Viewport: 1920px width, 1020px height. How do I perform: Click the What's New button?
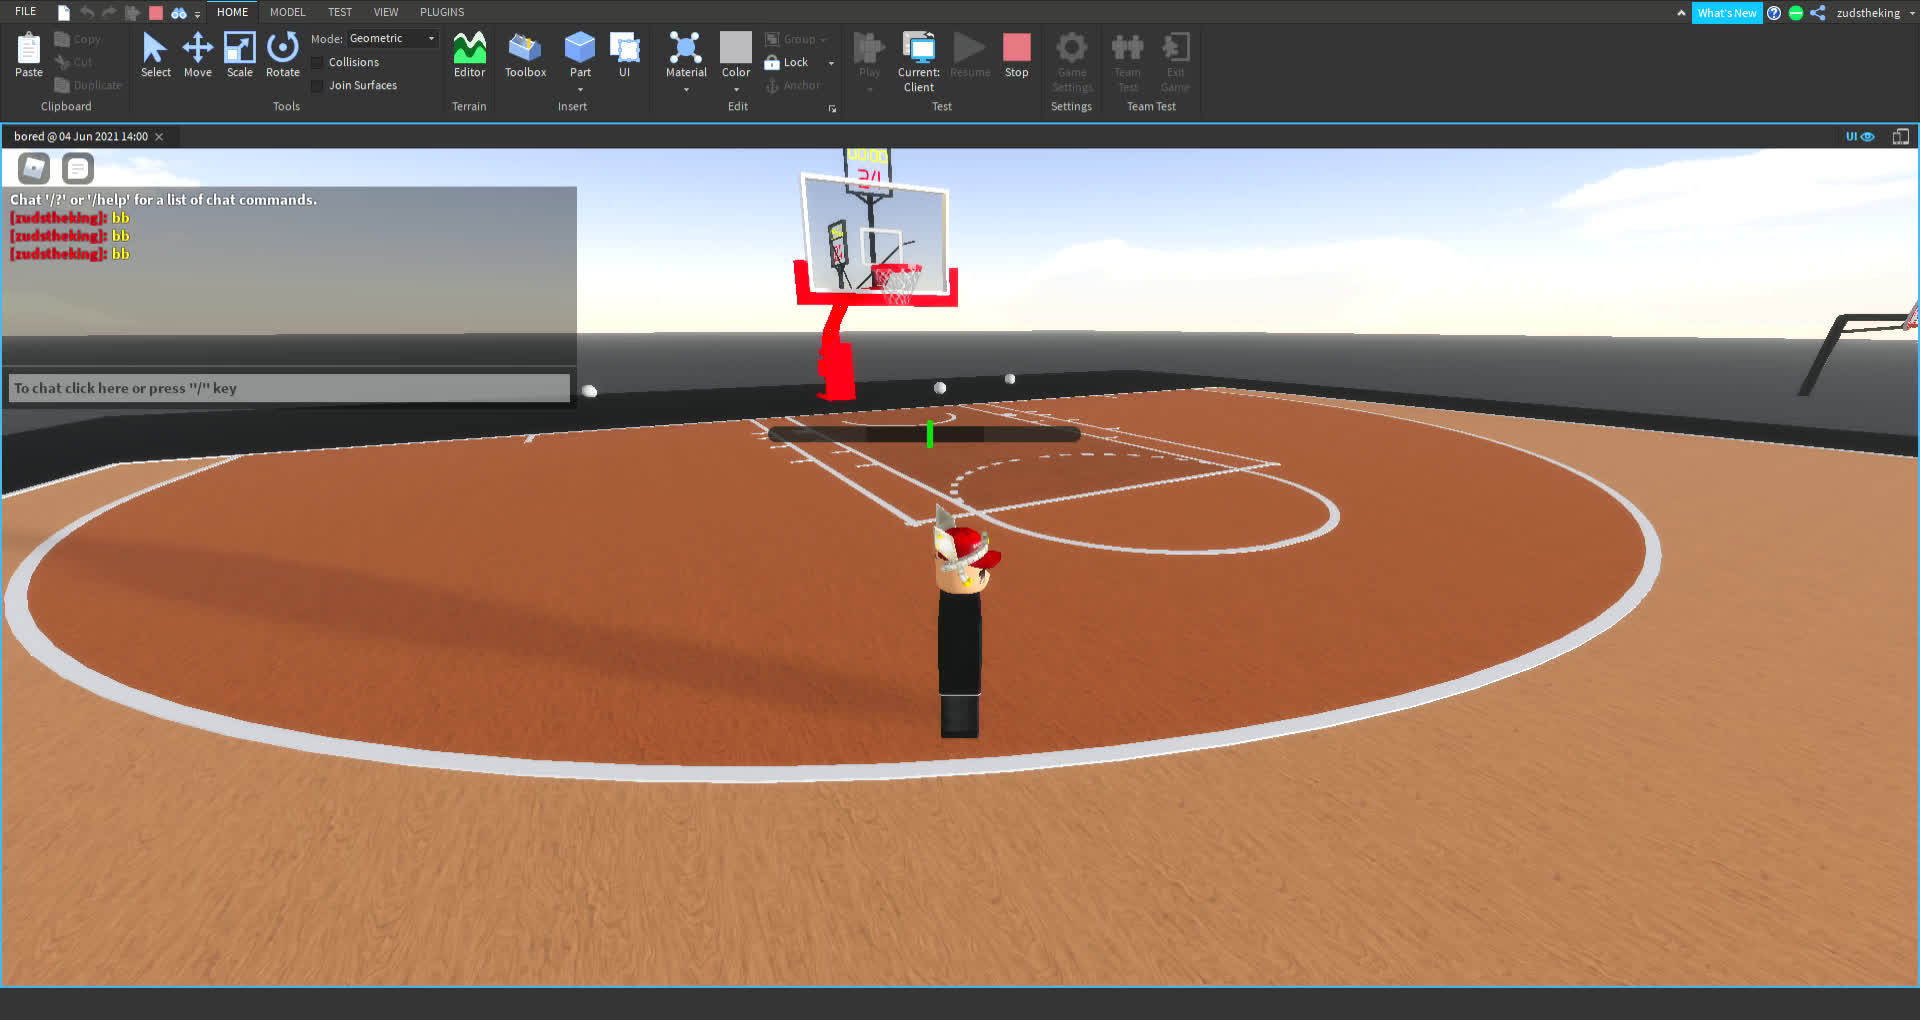pos(1727,12)
